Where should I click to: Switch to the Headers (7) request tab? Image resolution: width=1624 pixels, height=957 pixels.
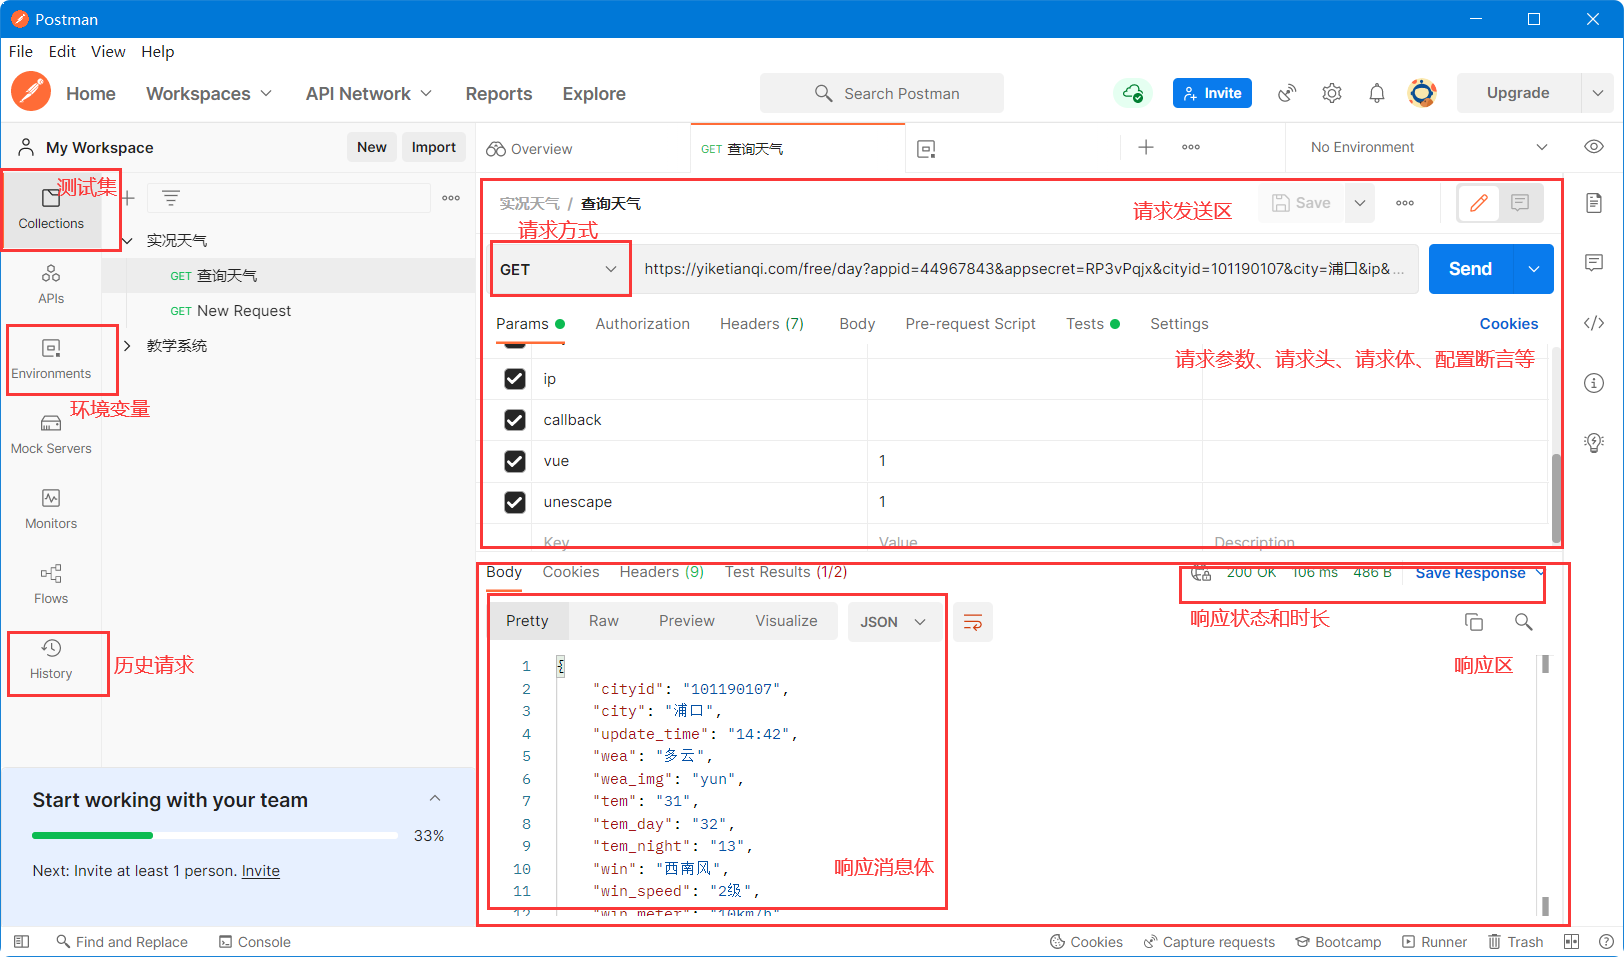click(x=762, y=324)
